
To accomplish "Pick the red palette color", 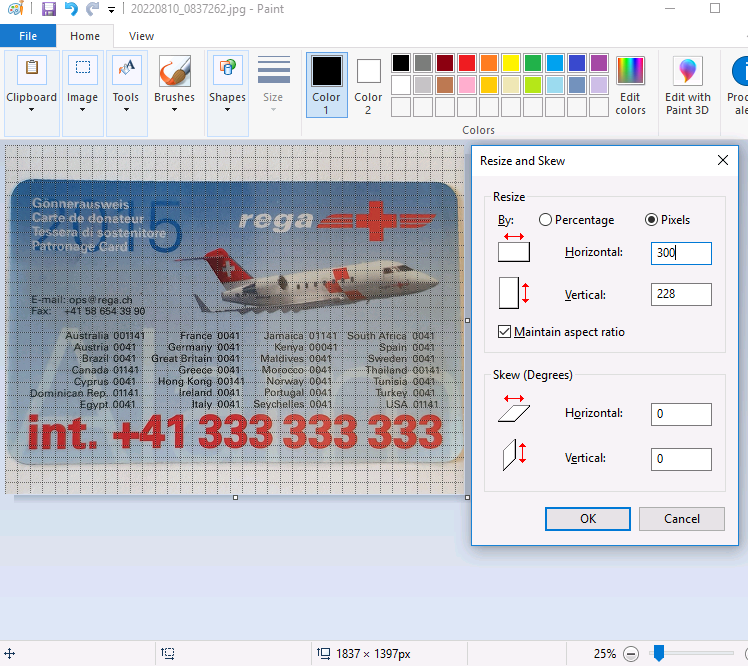I will point(467,63).
